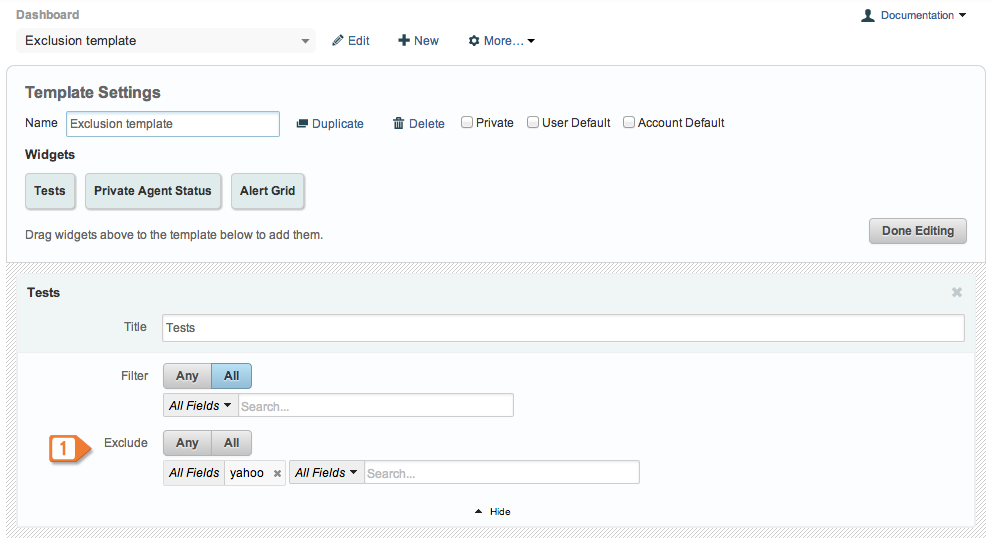Remove the yahoo exclude filter tag
The image size is (992, 544).
coord(277,473)
